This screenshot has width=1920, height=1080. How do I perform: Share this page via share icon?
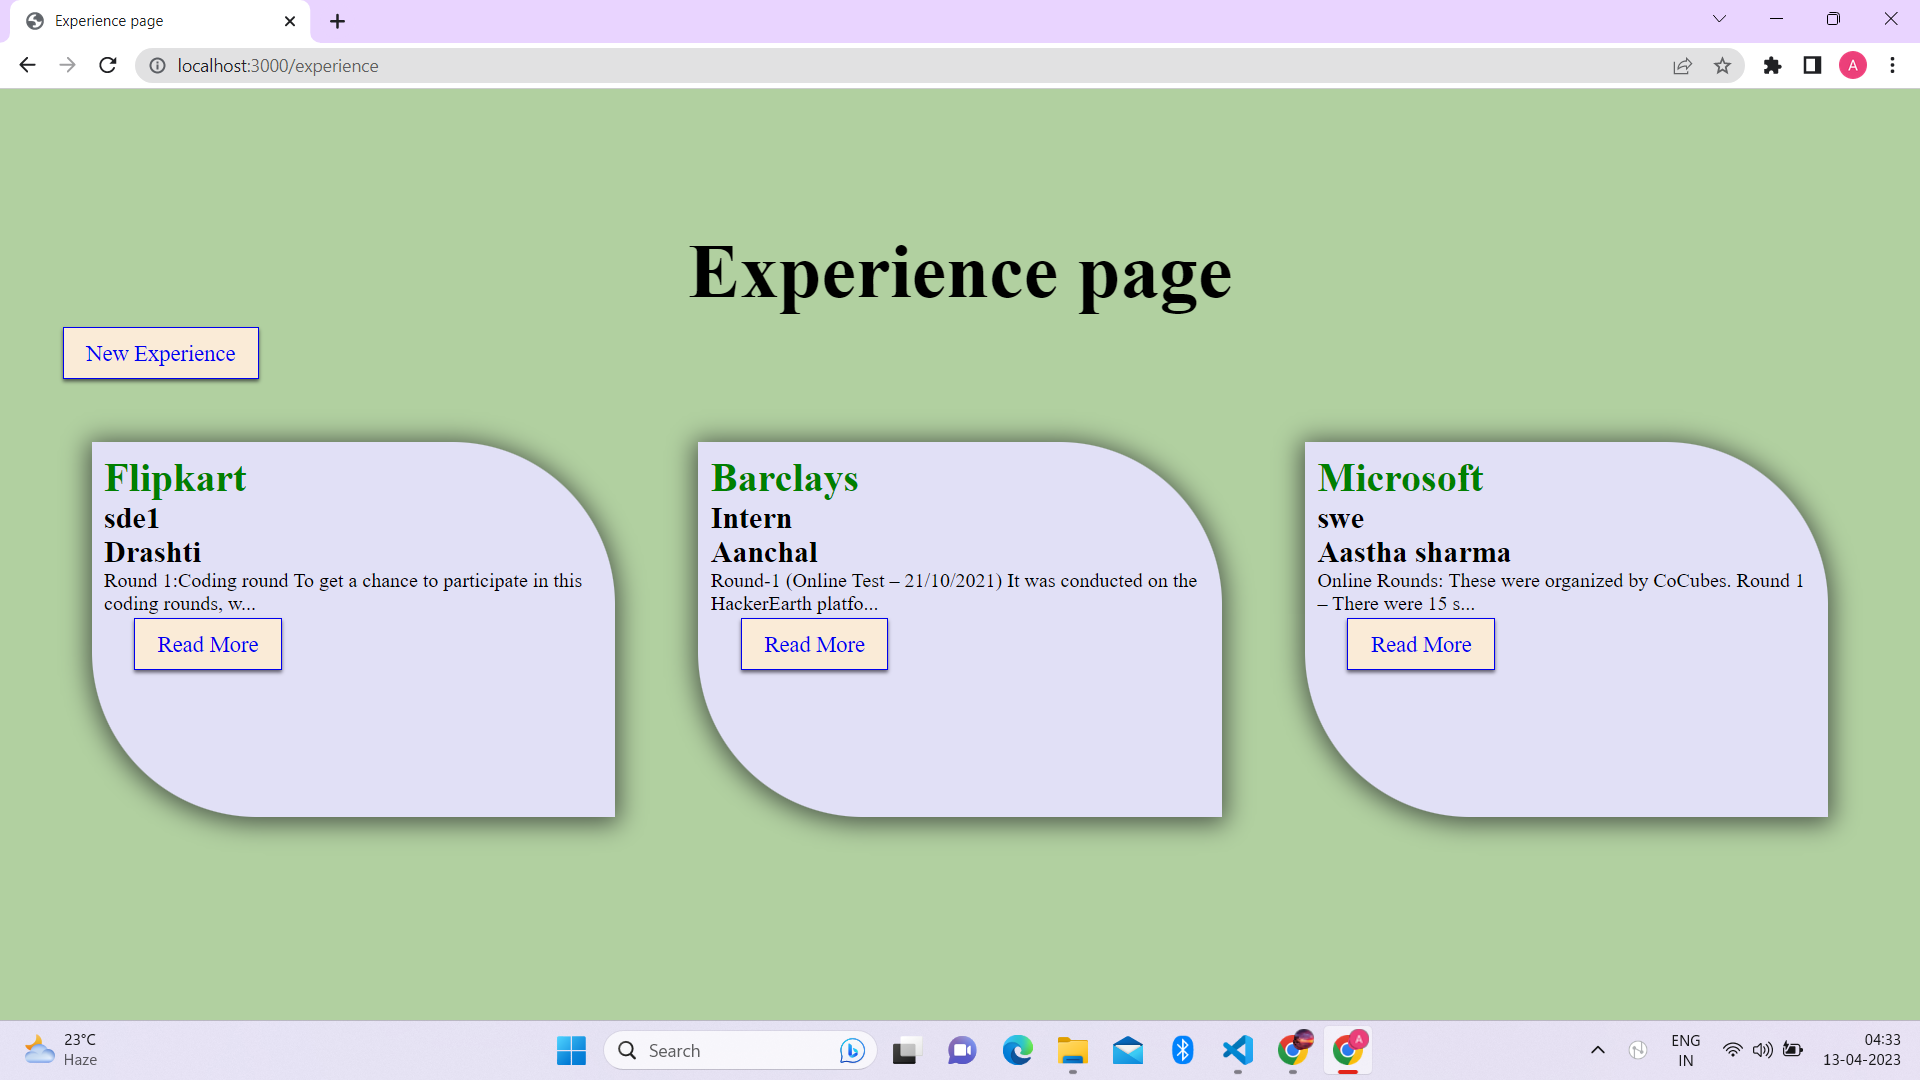[x=1682, y=66]
